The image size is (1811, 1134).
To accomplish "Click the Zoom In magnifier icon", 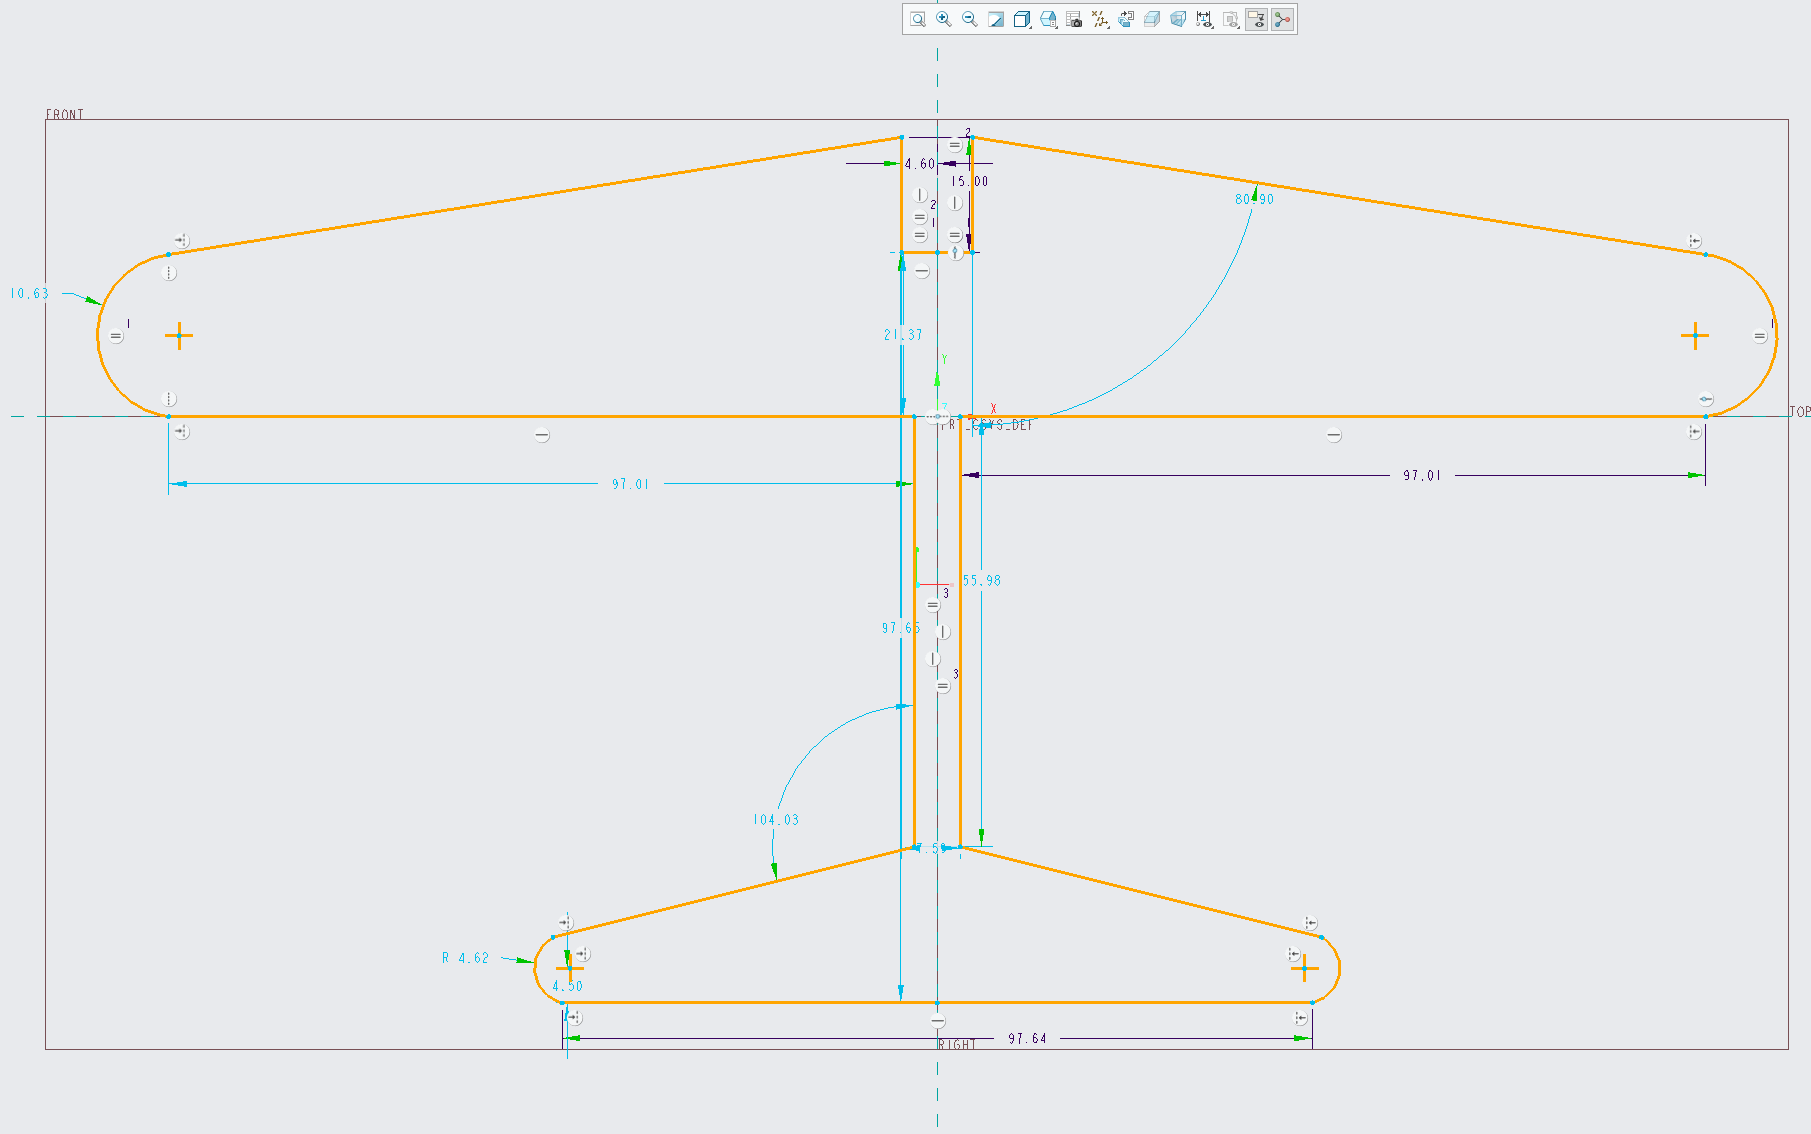I will coord(943,19).
